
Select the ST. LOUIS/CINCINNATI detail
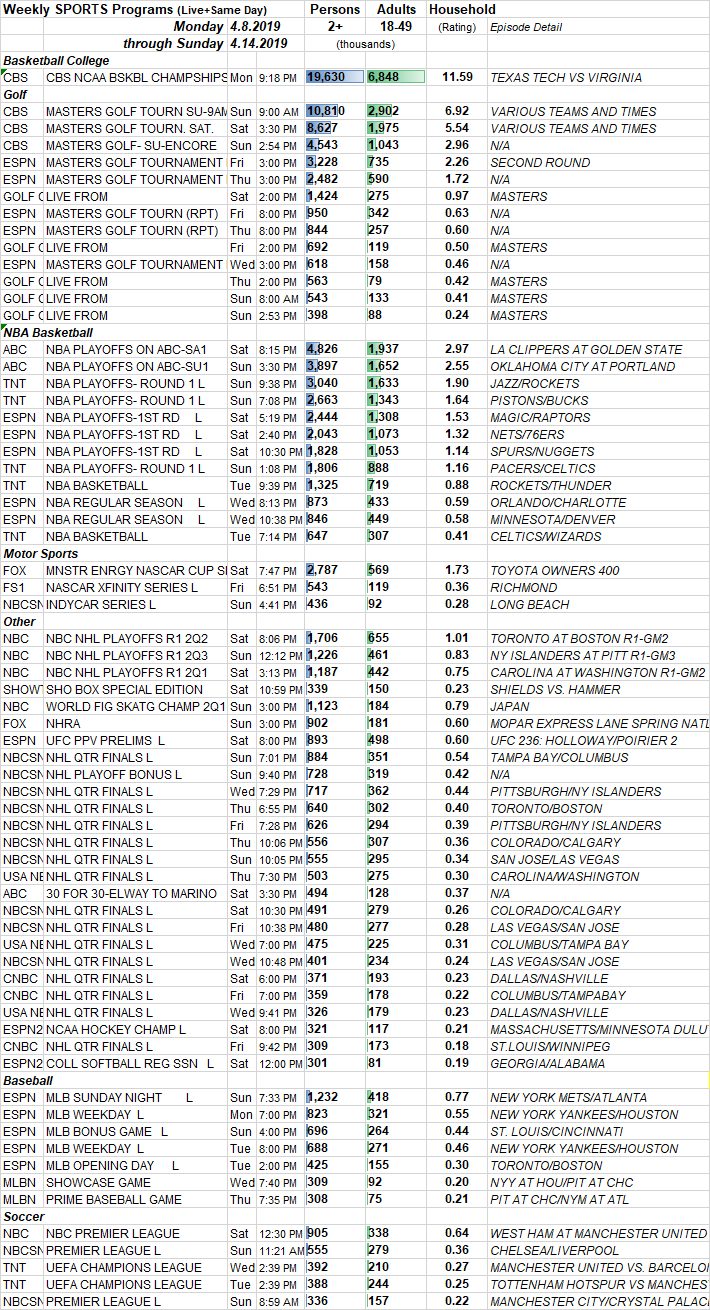(556, 1131)
